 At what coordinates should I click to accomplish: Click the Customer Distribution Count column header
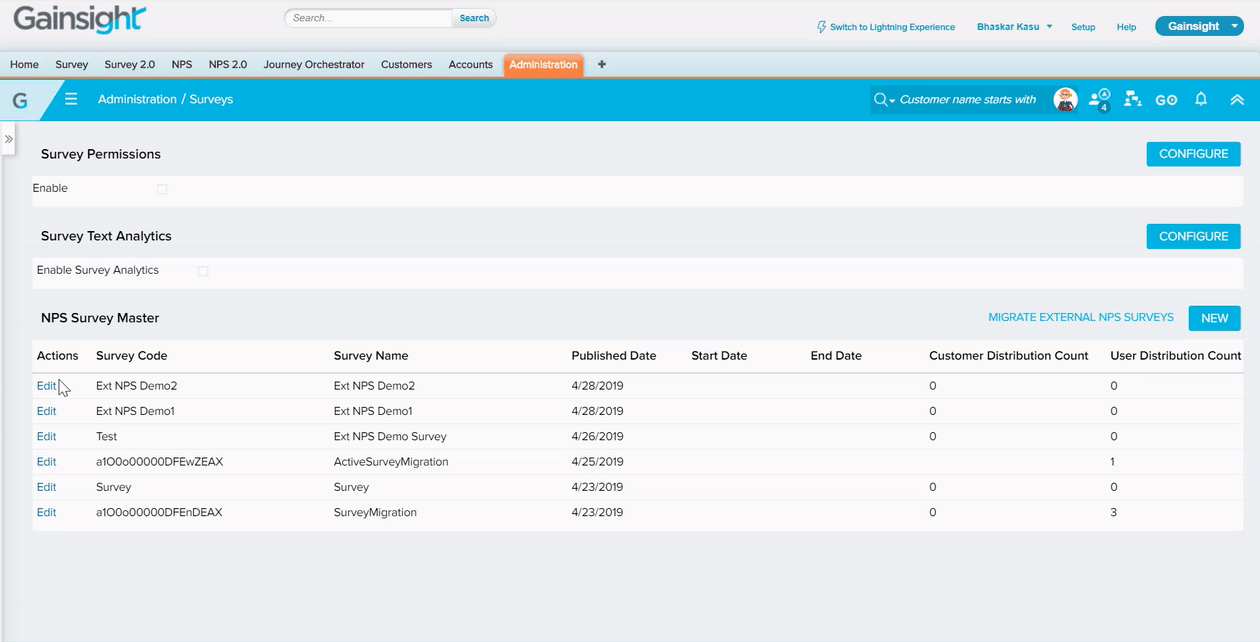click(1009, 356)
